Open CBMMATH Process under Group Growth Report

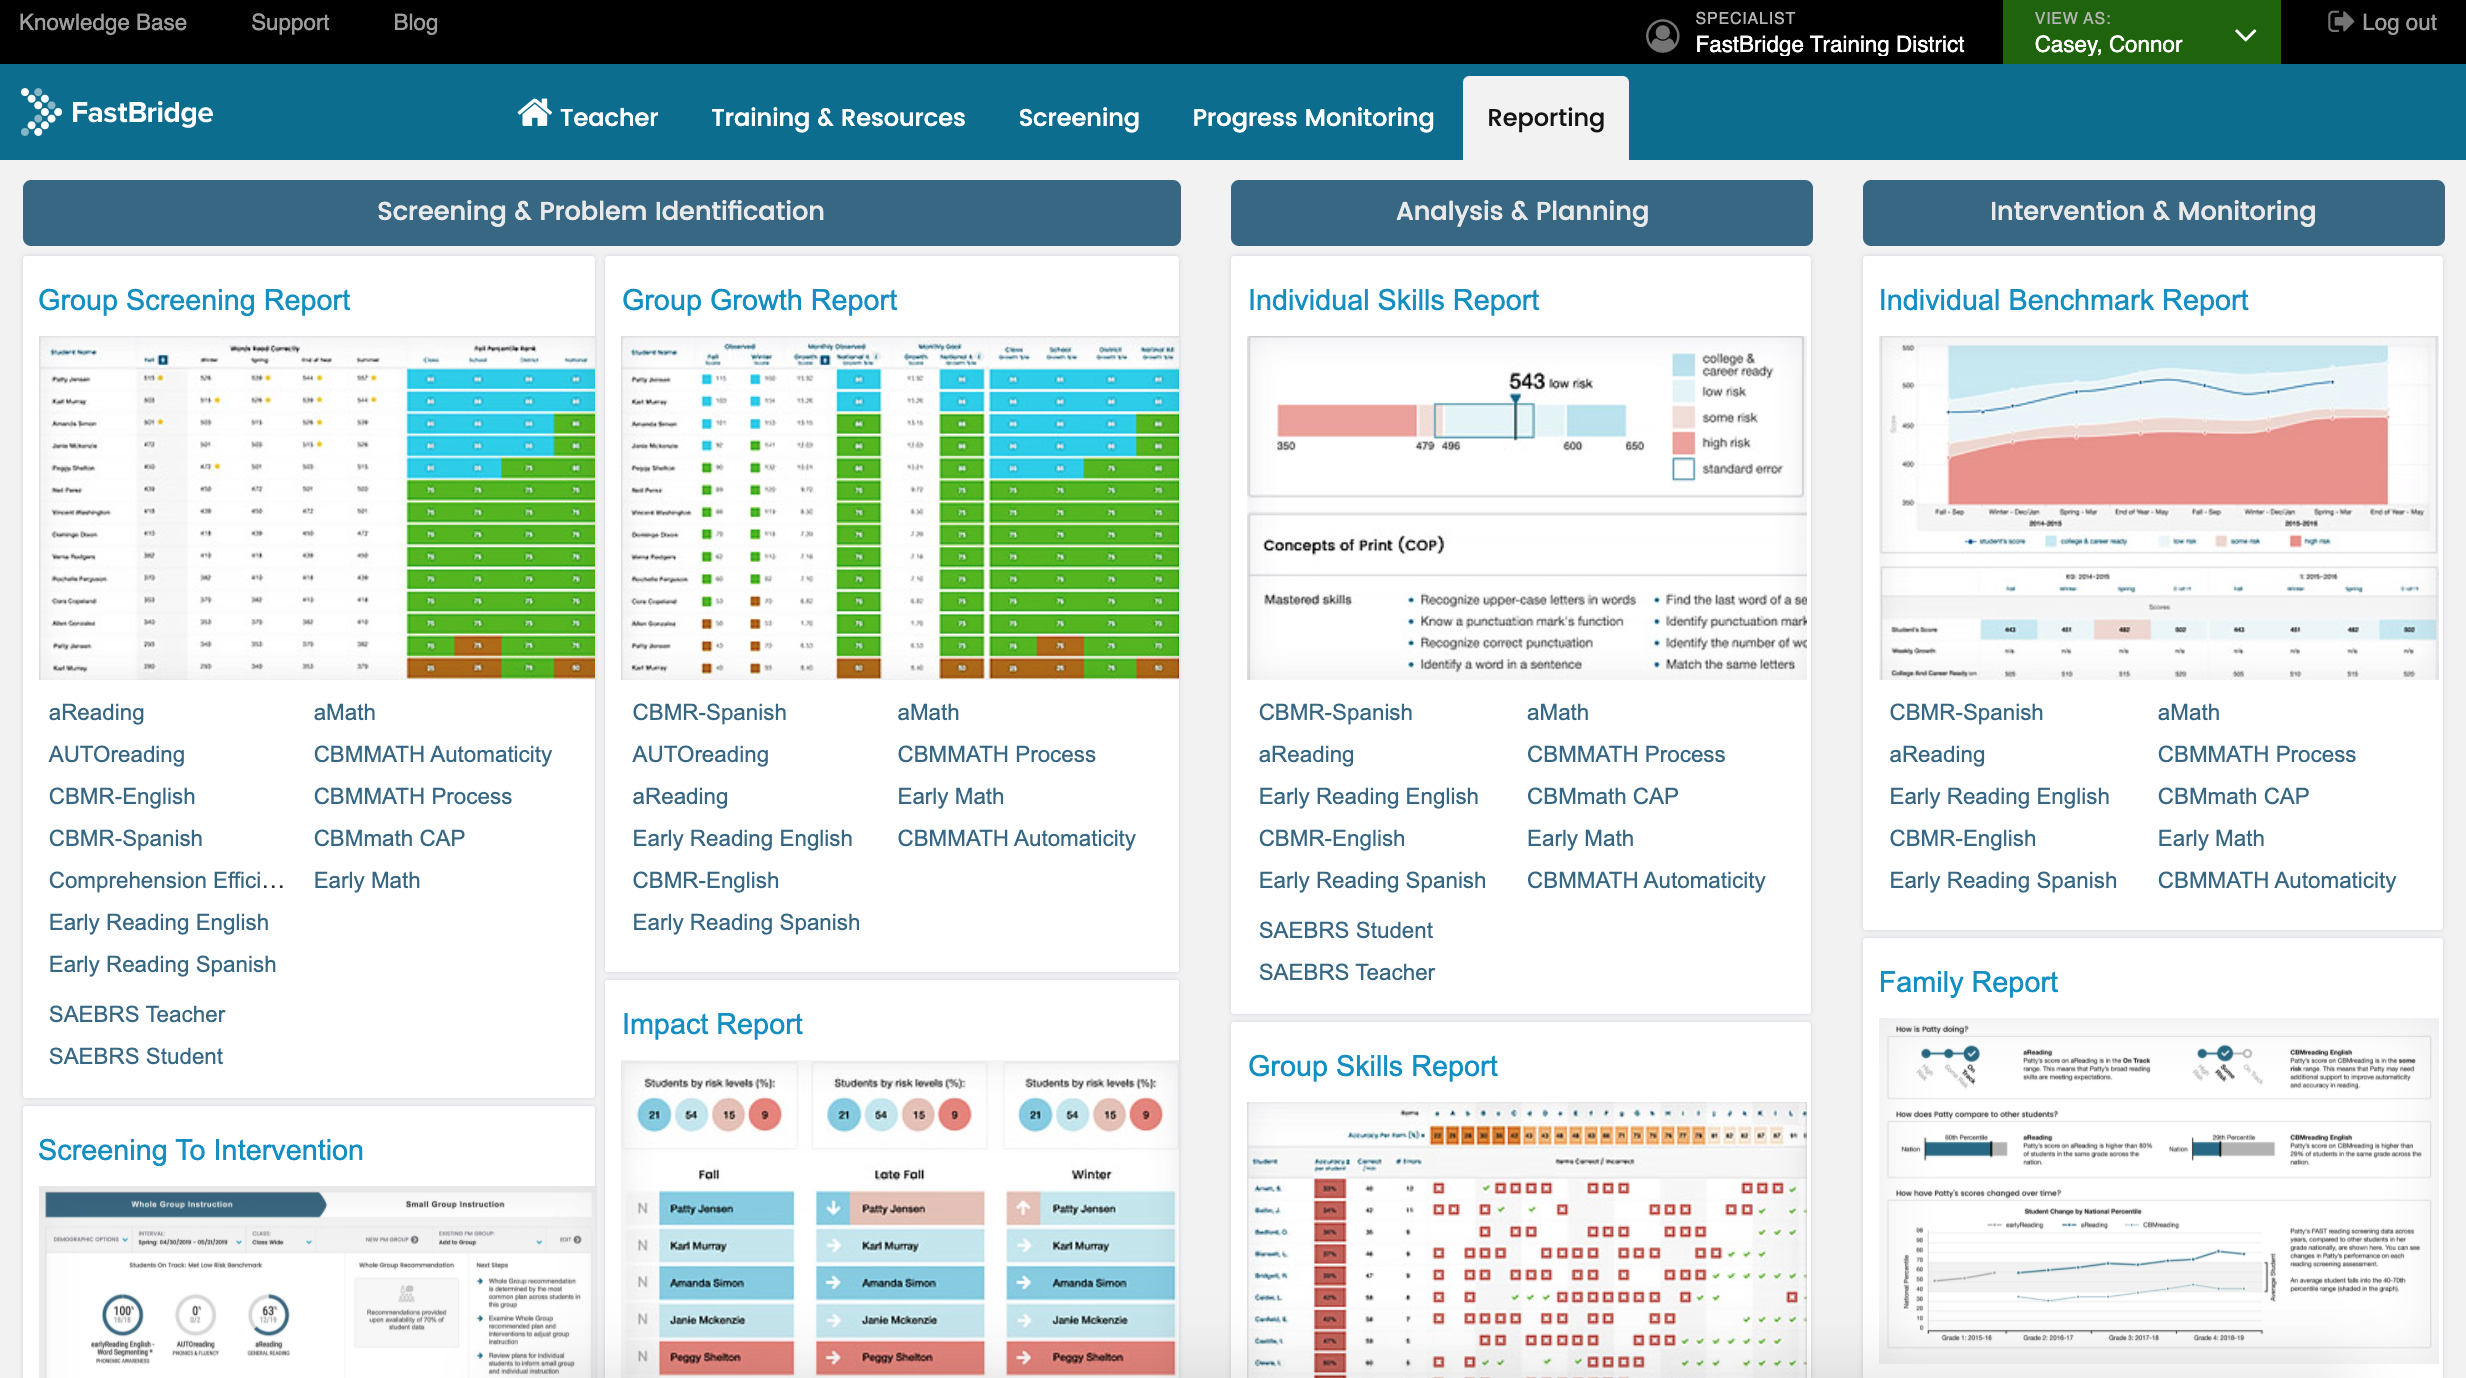coord(996,755)
